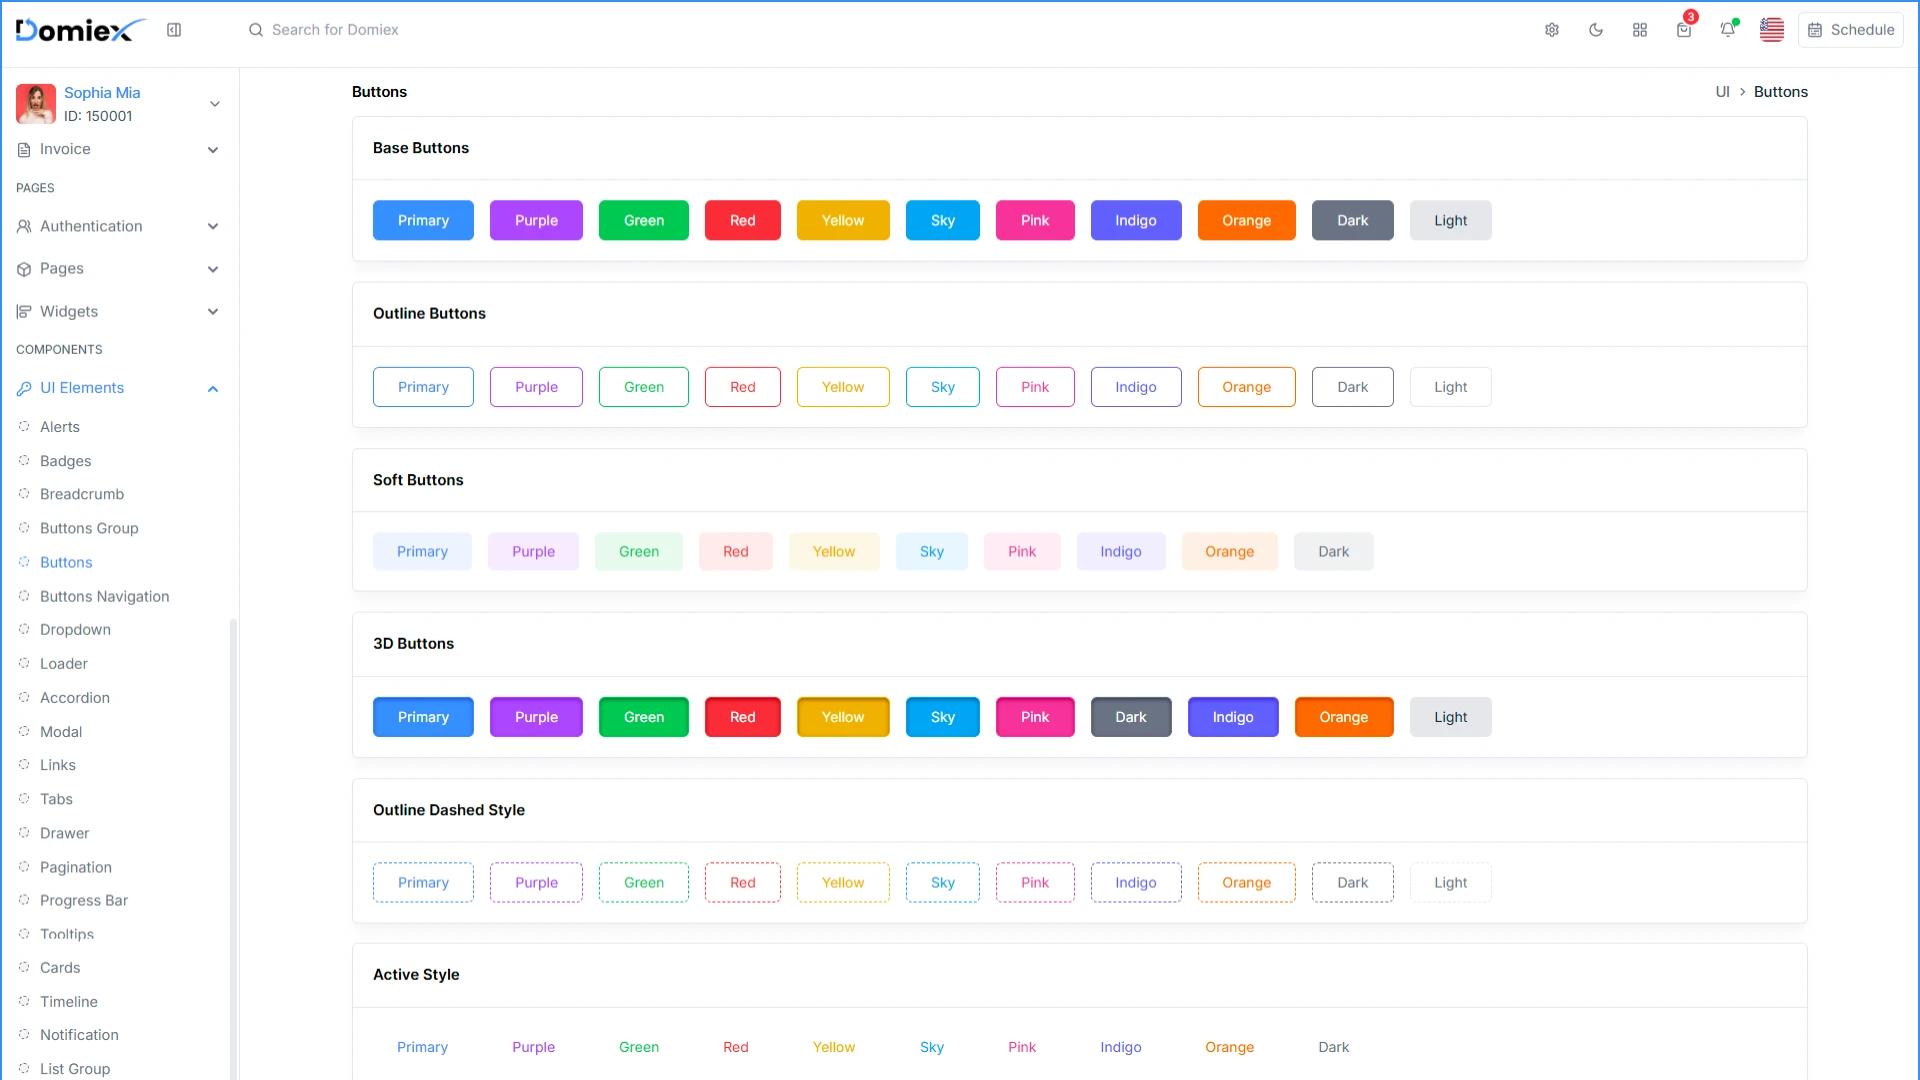
Task: Click the outline Sky button
Action: click(x=943, y=387)
